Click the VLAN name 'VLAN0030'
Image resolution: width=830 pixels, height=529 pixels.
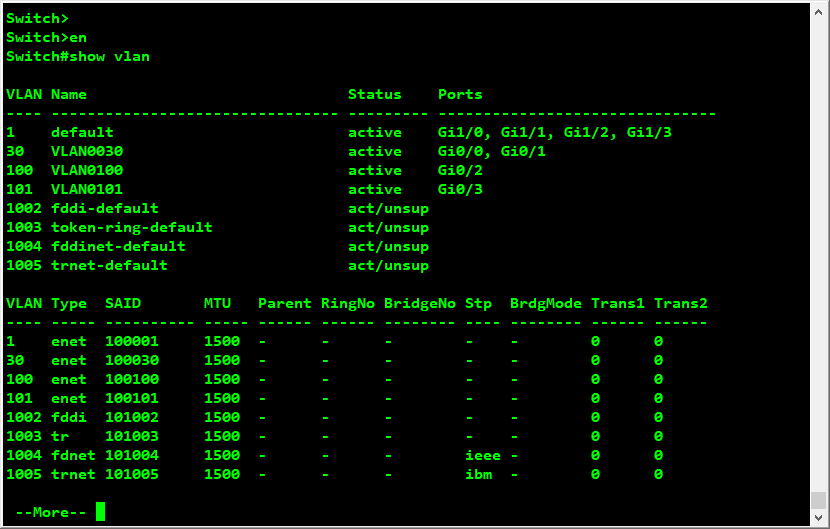pyautogui.click(x=87, y=151)
